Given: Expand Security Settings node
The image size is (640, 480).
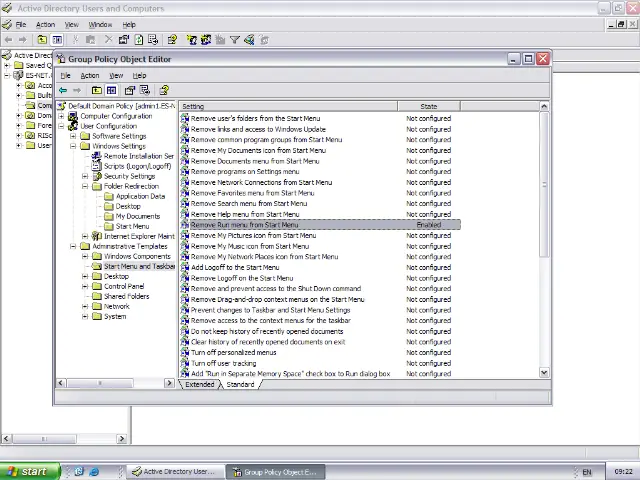Looking at the screenshot, I should (x=85, y=176).
